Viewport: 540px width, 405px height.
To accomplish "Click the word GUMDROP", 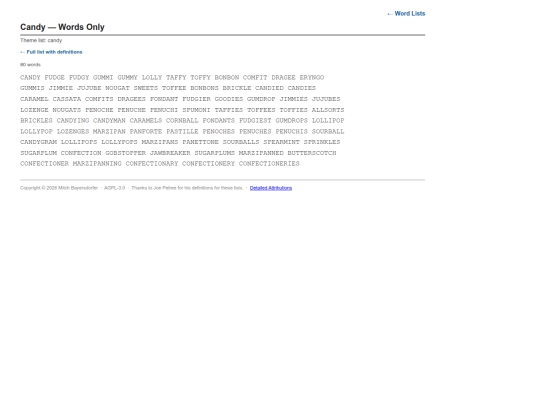I will pyautogui.click(x=261, y=99).
